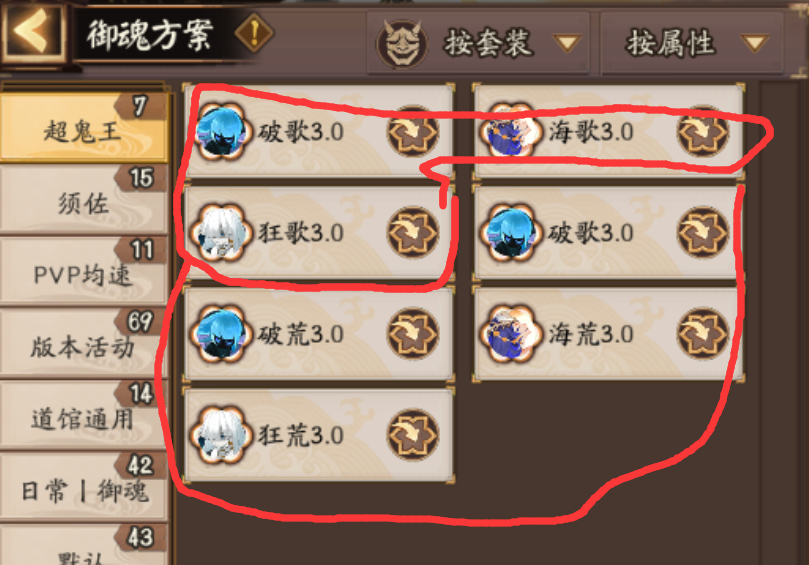Open the exclamation info icon
This screenshot has height=565, width=809.
point(254,33)
